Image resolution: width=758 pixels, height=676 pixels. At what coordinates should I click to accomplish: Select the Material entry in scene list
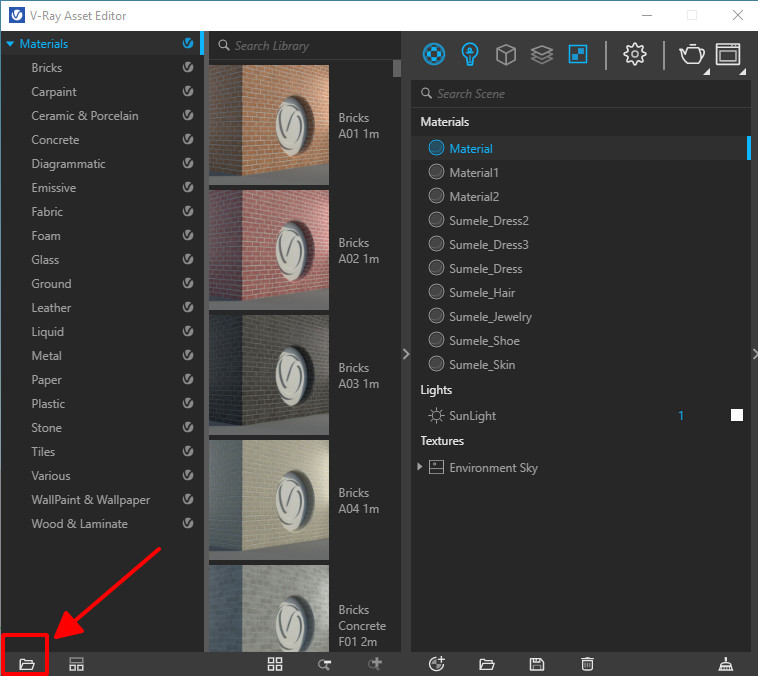(x=581, y=148)
